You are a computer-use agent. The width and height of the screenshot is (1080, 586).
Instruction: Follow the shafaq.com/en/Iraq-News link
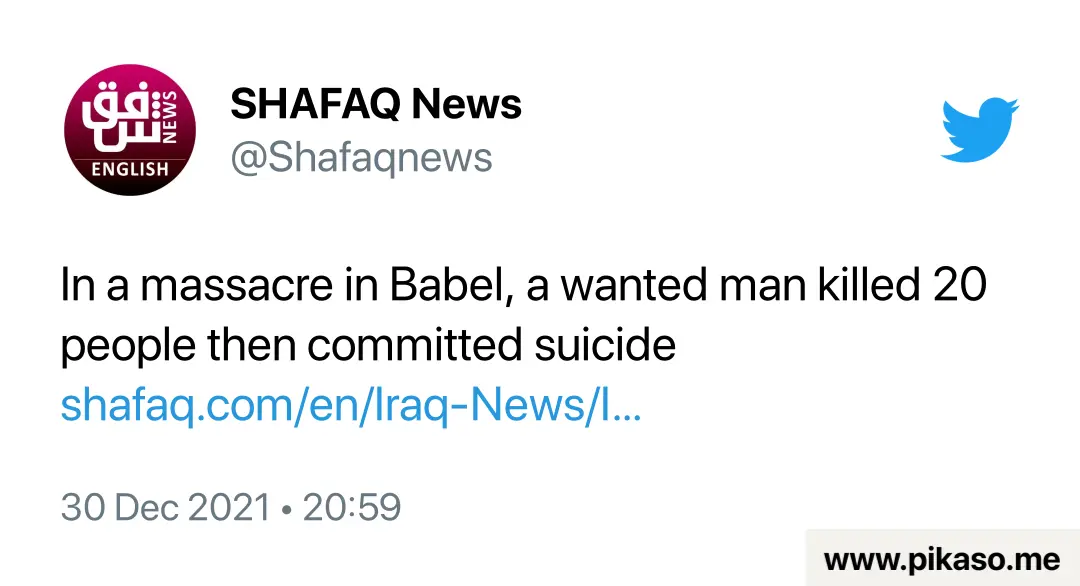[351, 404]
